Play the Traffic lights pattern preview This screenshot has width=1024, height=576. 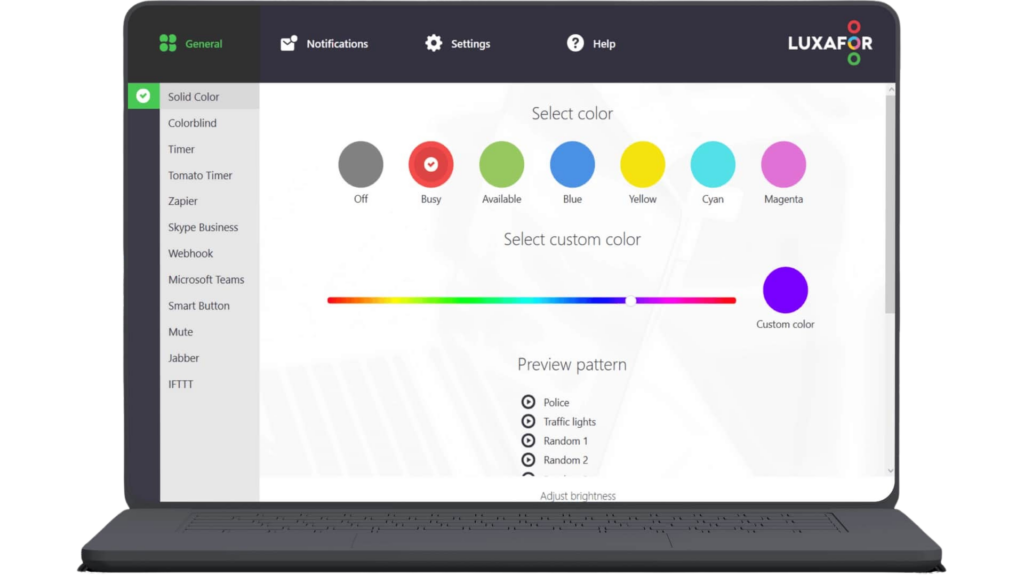(x=528, y=421)
